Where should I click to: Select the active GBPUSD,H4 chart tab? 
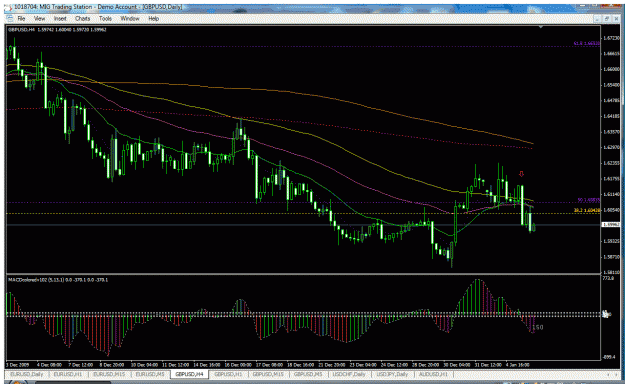pos(189,374)
